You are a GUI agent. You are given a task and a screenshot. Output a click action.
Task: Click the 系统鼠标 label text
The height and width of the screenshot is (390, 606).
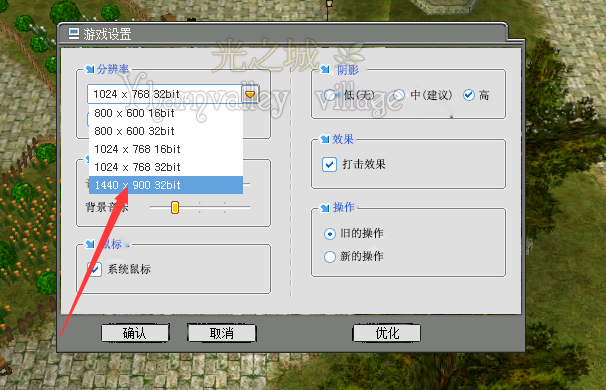point(129,269)
